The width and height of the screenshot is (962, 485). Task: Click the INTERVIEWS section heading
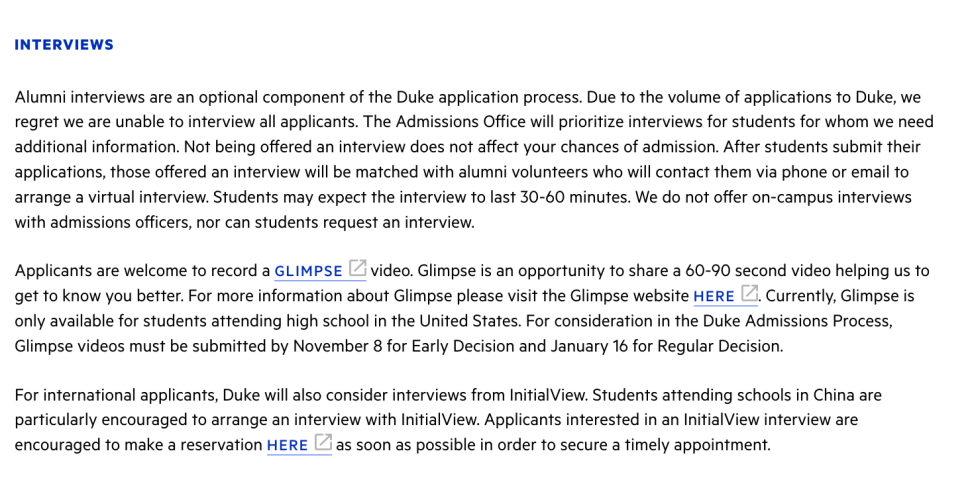point(64,45)
